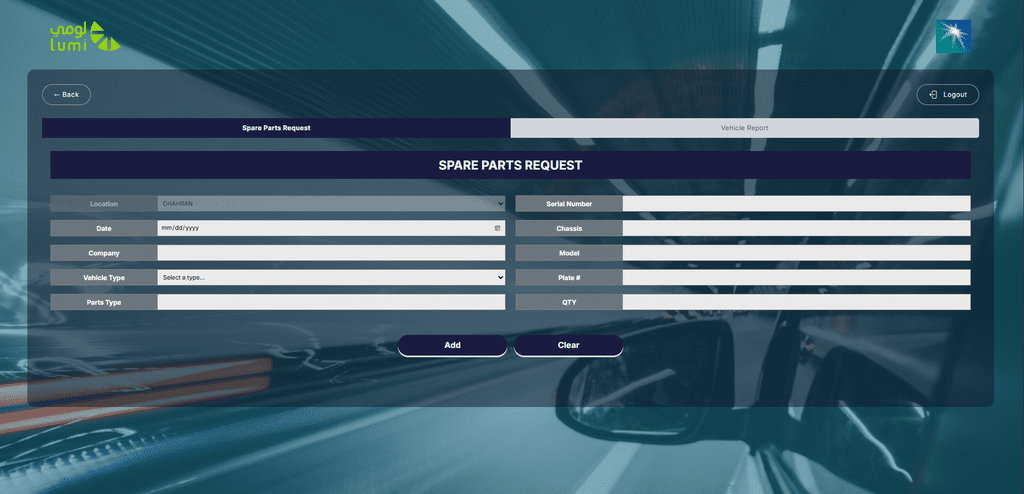This screenshot has height=494, width=1024.
Task: Expand the Location dropdown showing DHAHRAN
Action: pos(331,204)
